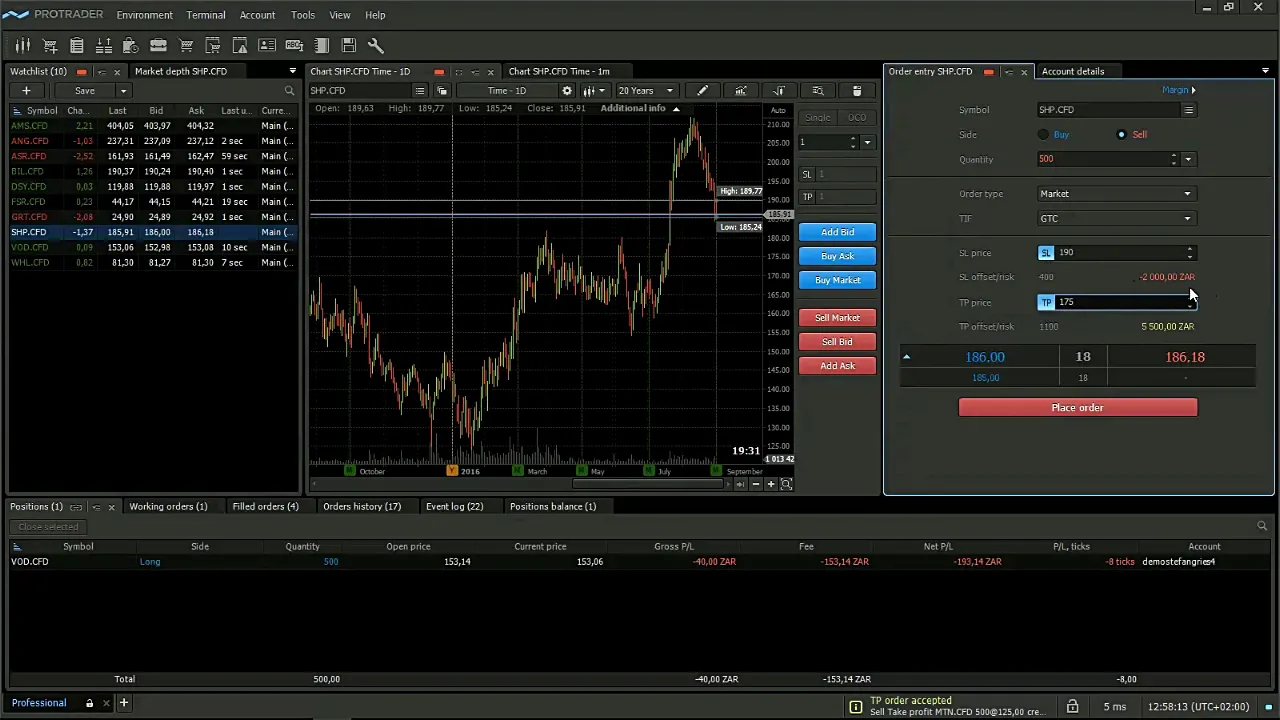Open order entry cart-plus toolbar icon
The width and height of the screenshot is (1280, 720).
(x=50, y=45)
